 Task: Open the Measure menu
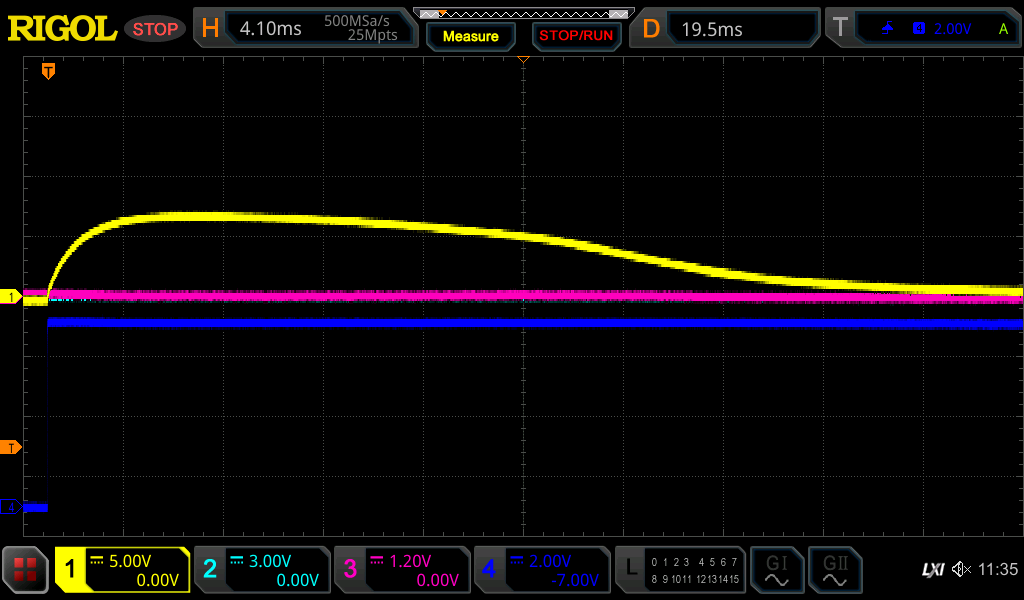tap(470, 36)
